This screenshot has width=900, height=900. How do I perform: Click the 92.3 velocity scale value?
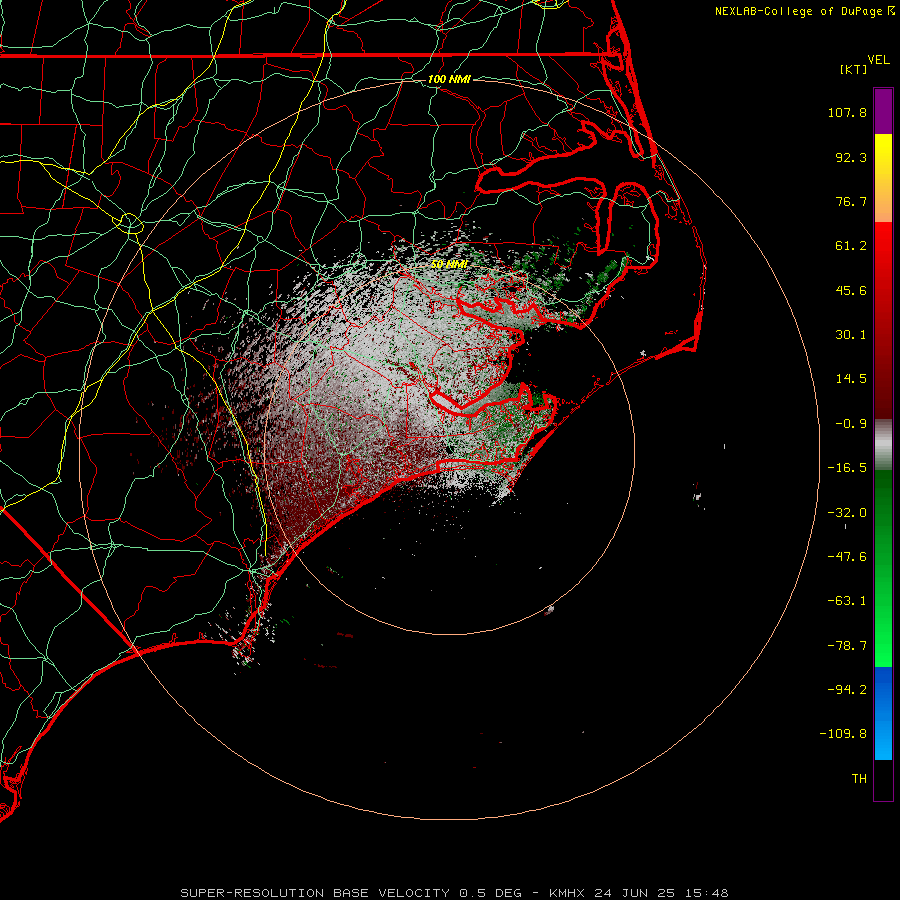coord(851,157)
